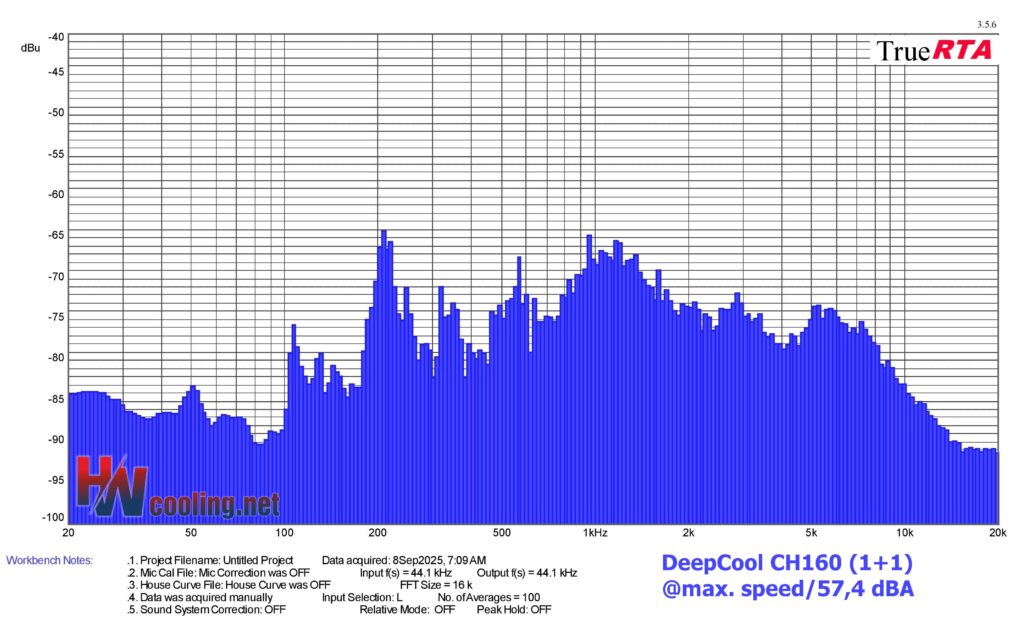Click the 1kHz frequency axis label
The image size is (1024, 624).
click(593, 532)
